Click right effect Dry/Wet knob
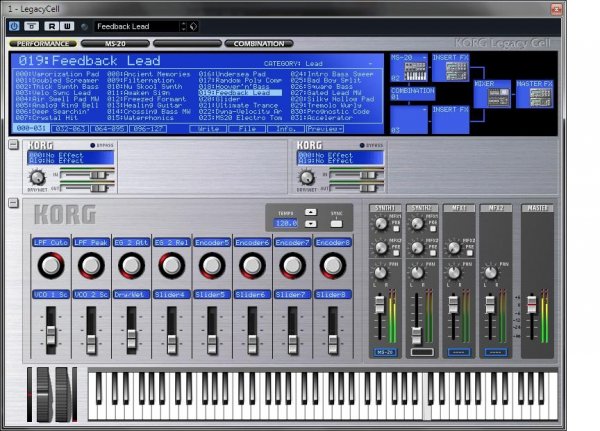Screen dimensions: 600x431 pos(307,178)
